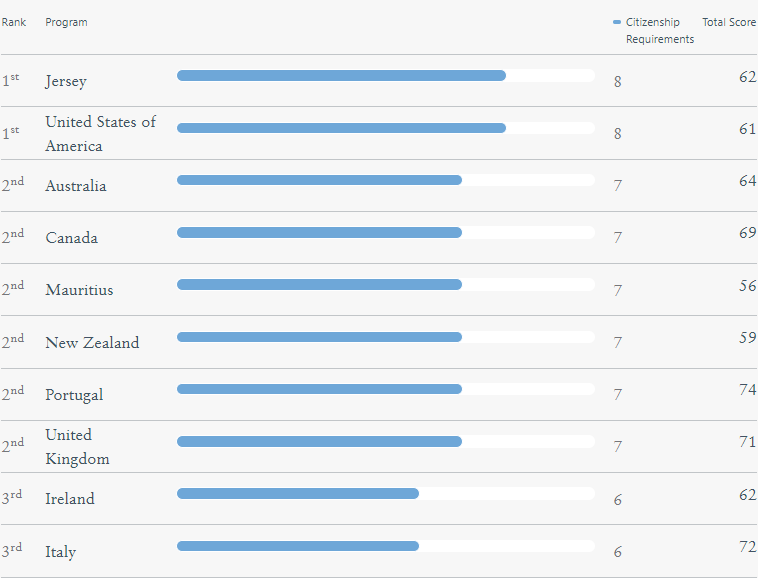Select United States of America program name
This screenshot has width=758, height=578.
[x=100, y=133]
